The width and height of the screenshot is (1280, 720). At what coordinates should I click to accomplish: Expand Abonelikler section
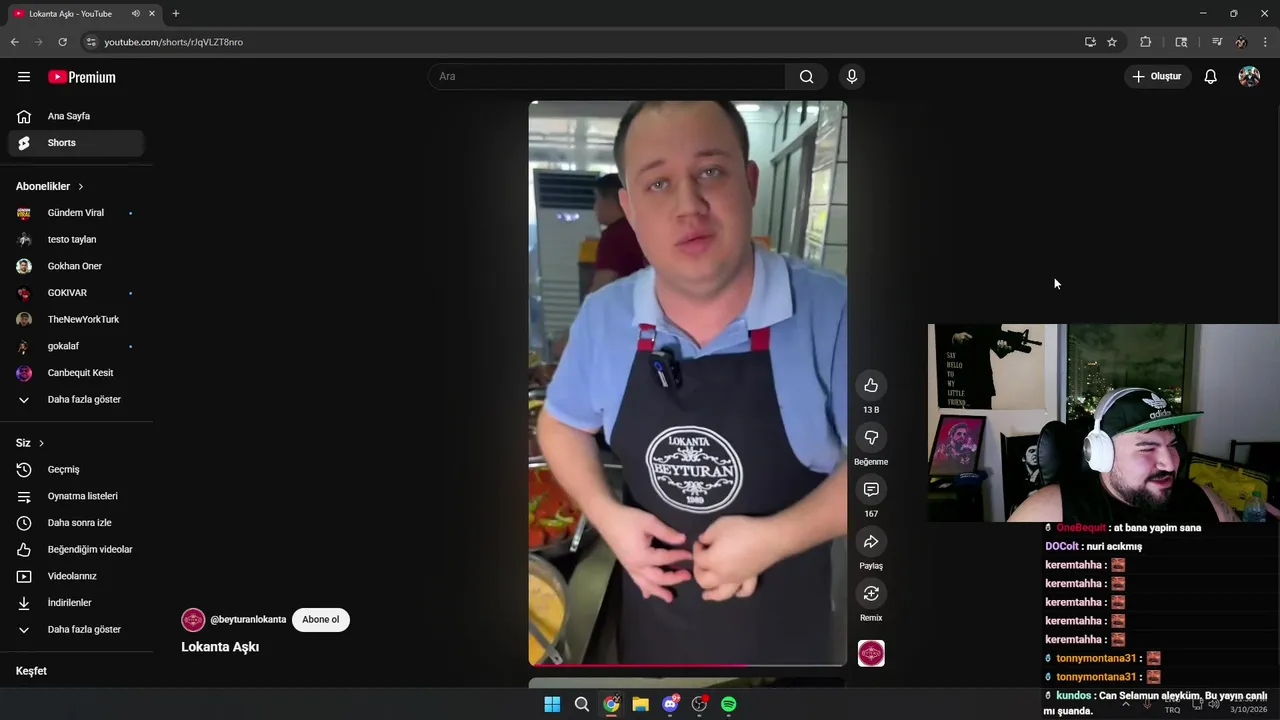[x=50, y=187]
